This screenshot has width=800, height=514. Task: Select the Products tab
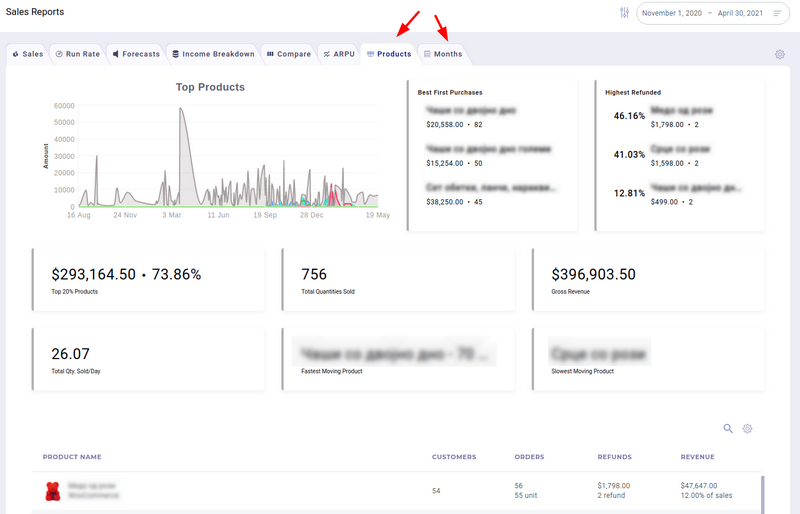pos(389,54)
